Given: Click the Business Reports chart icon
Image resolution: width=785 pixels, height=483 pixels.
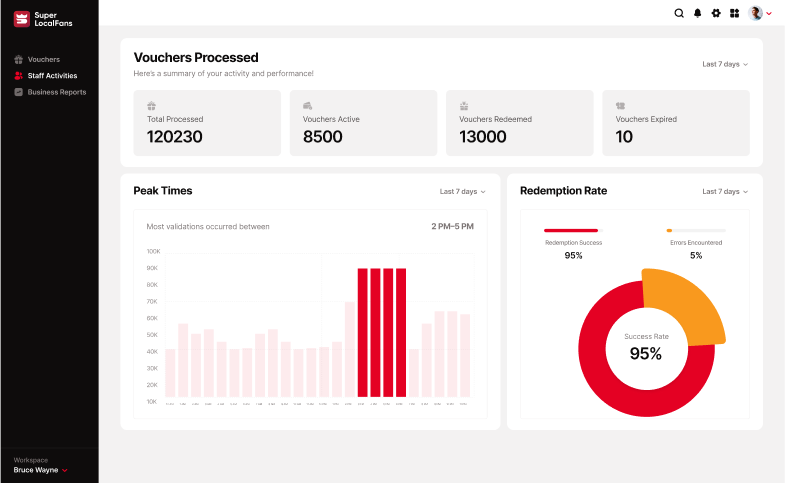Looking at the screenshot, I should click(x=18, y=92).
